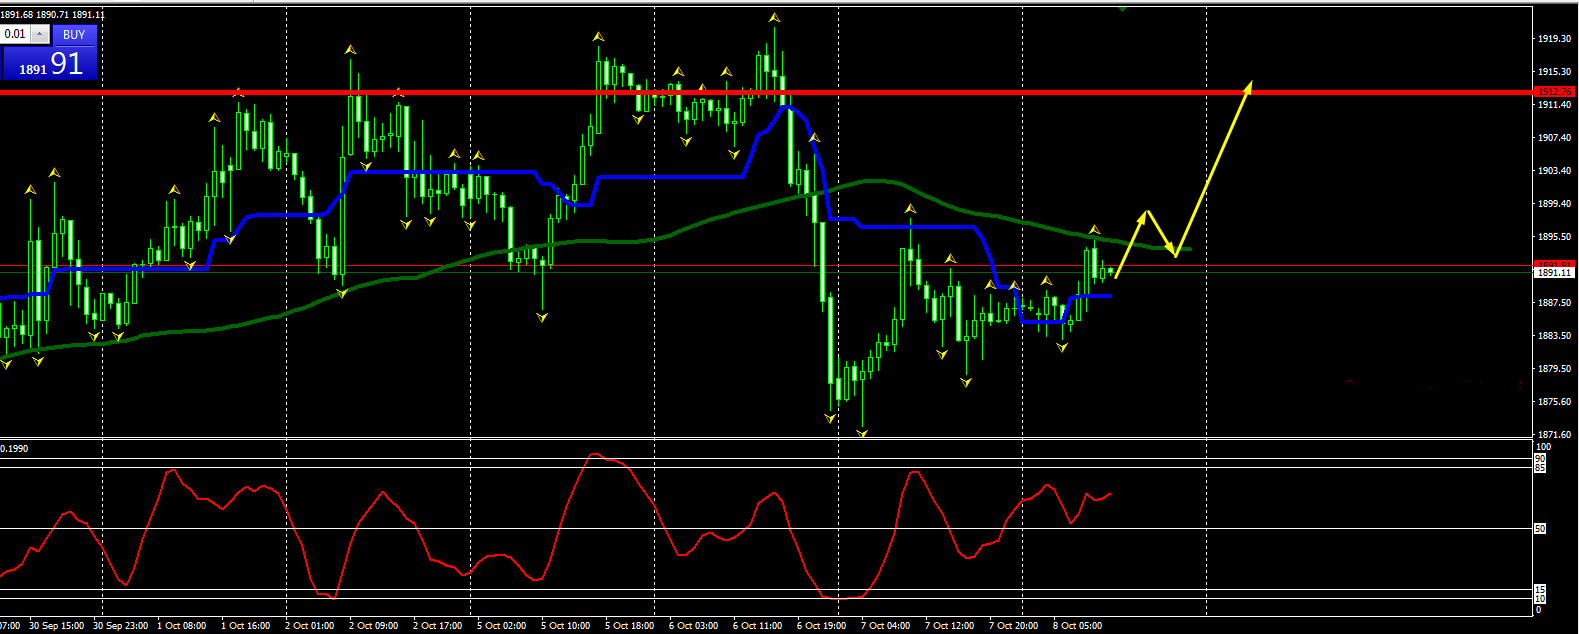
Task: Click the 1879.50 price axis label
Action: pos(1553,369)
